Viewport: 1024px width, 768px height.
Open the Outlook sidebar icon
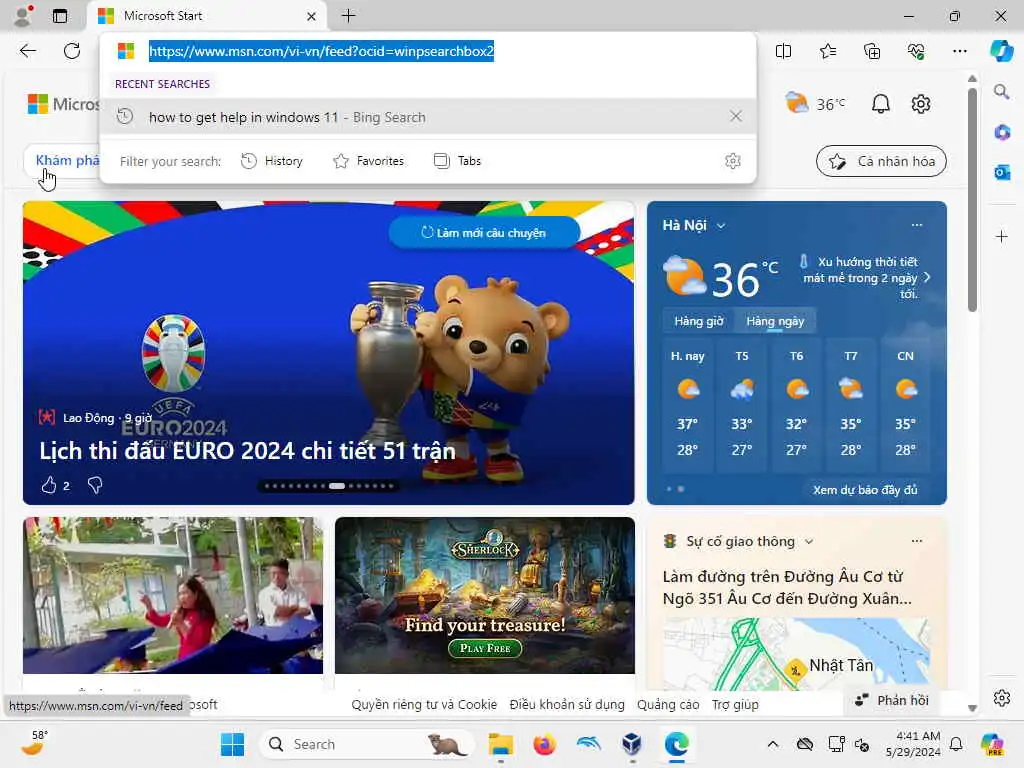[x=1001, y=172]
